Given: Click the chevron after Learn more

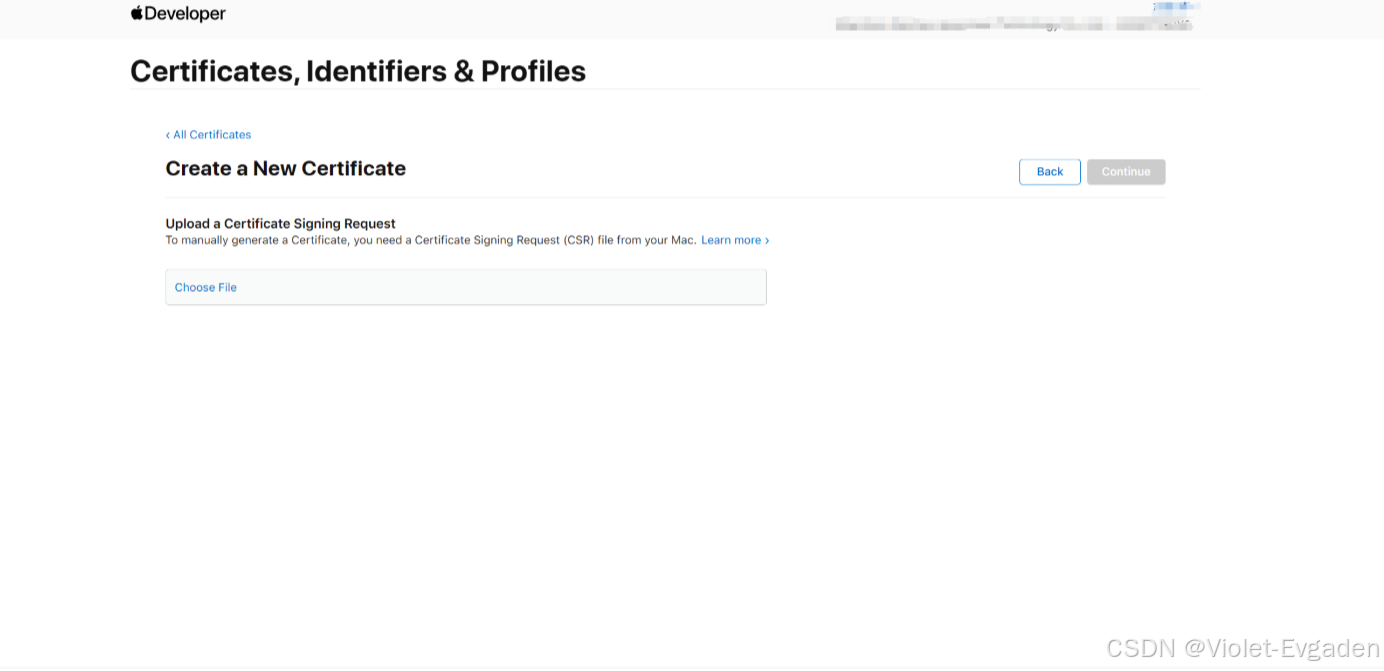Looking at the screenshot, I should pyautogui.click(x=767, y=241).
